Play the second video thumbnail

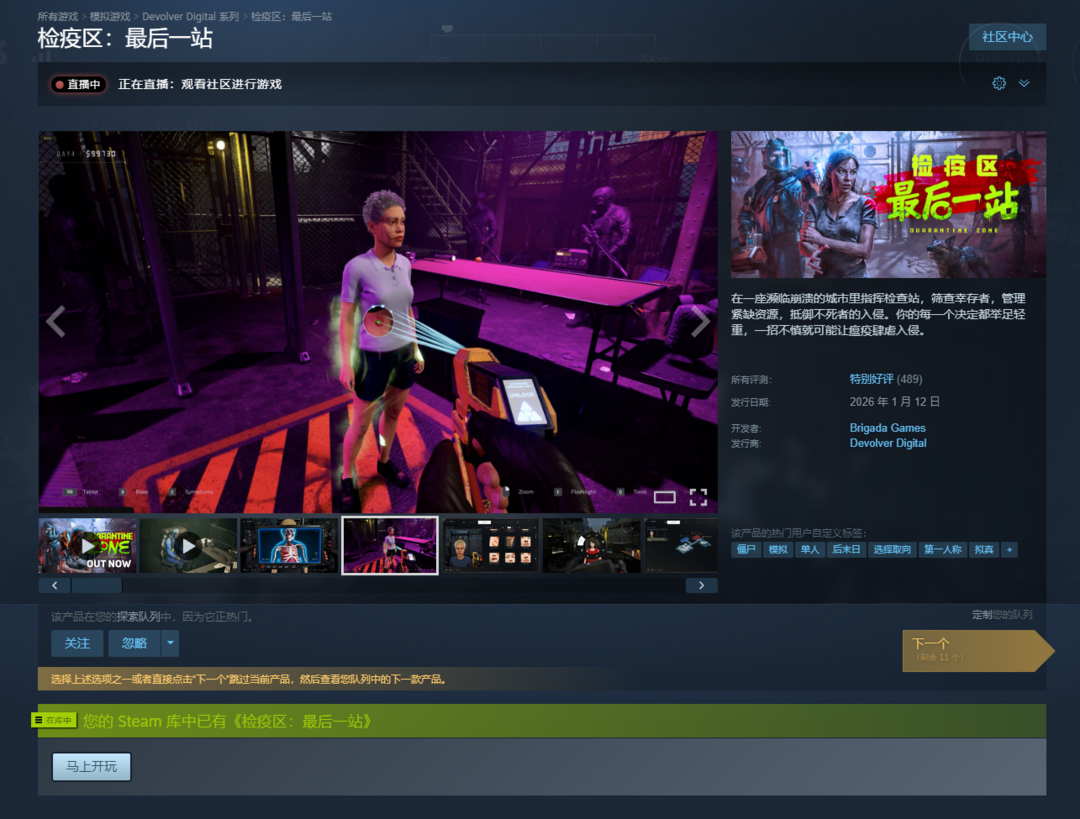tap(189, 546)
